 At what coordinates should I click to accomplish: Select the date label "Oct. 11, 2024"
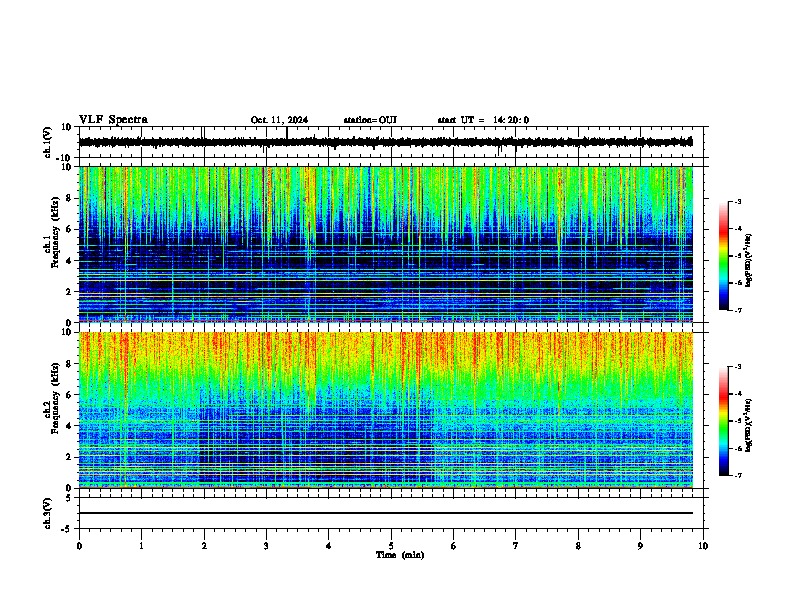point(279,120)
